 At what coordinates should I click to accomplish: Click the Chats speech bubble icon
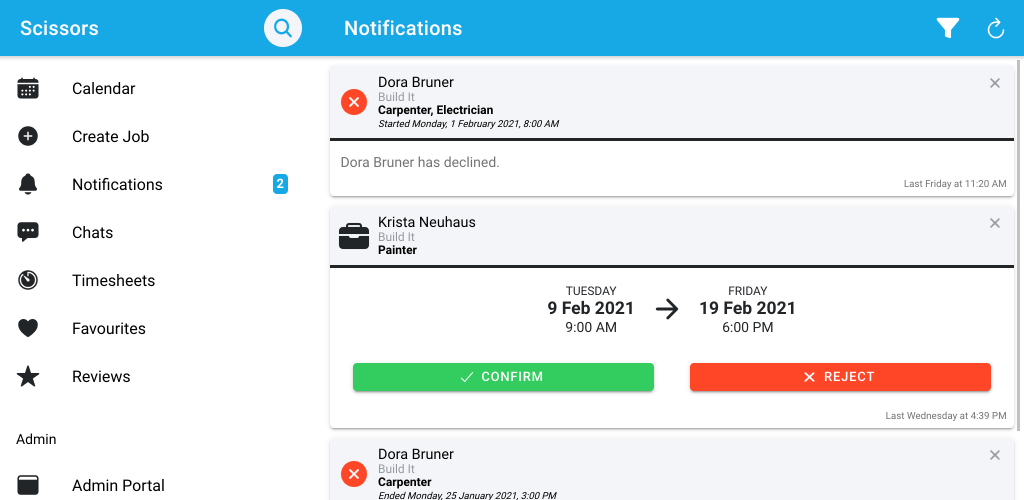pyautogui.click(x=28, y=232)
